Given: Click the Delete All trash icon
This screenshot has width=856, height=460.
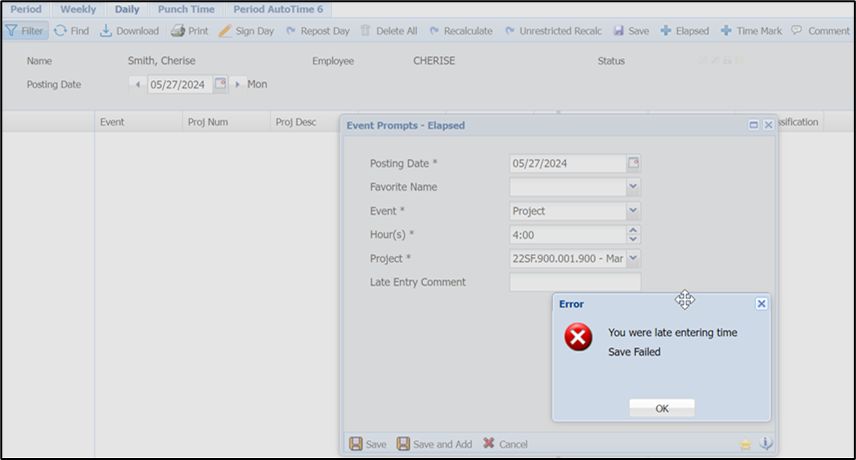Looking at the screenshot, I should click(x=365, y=31).
